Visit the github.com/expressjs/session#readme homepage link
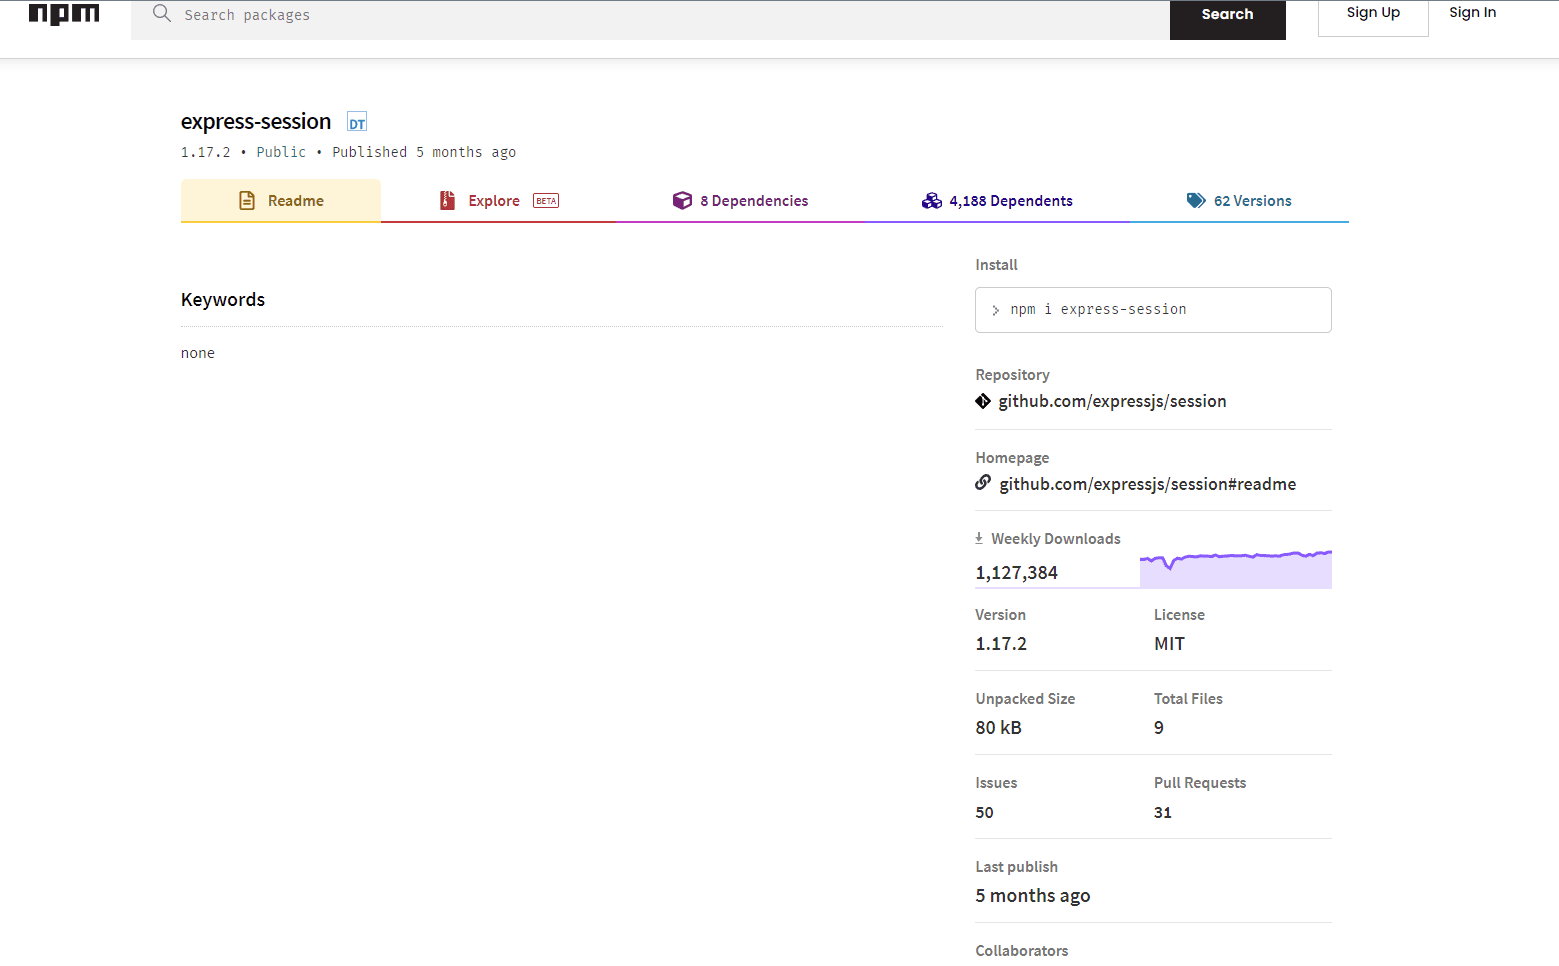This screenshot has height=966, width=1559. click(x=1147, y=484)
